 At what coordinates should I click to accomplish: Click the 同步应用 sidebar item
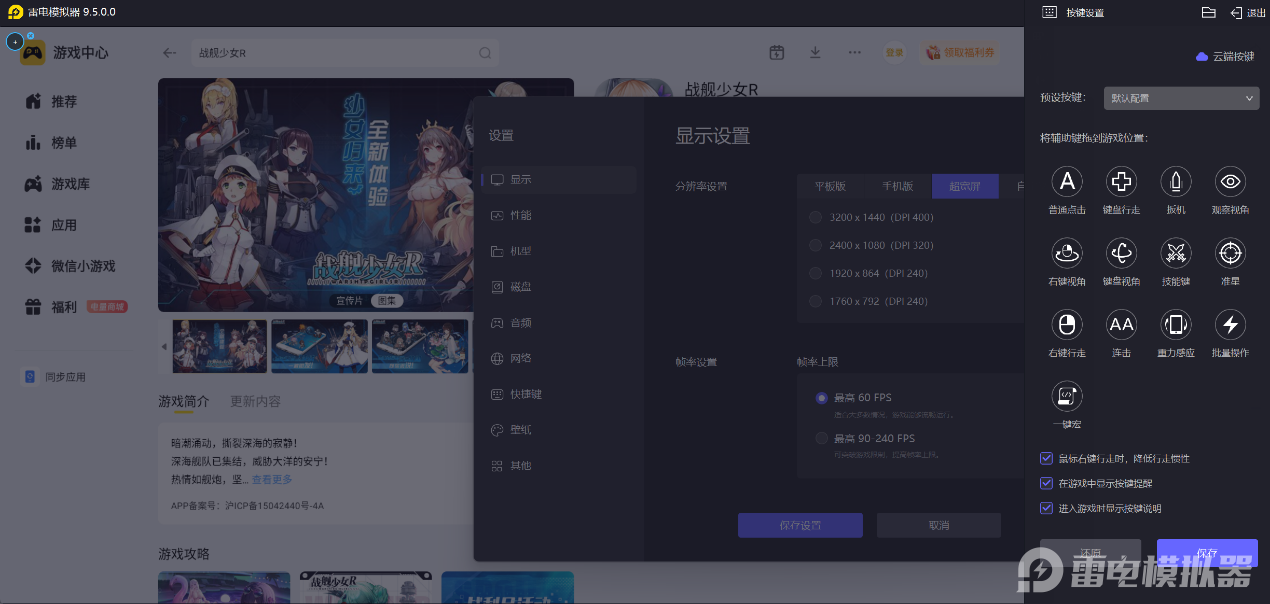[56, 377]
